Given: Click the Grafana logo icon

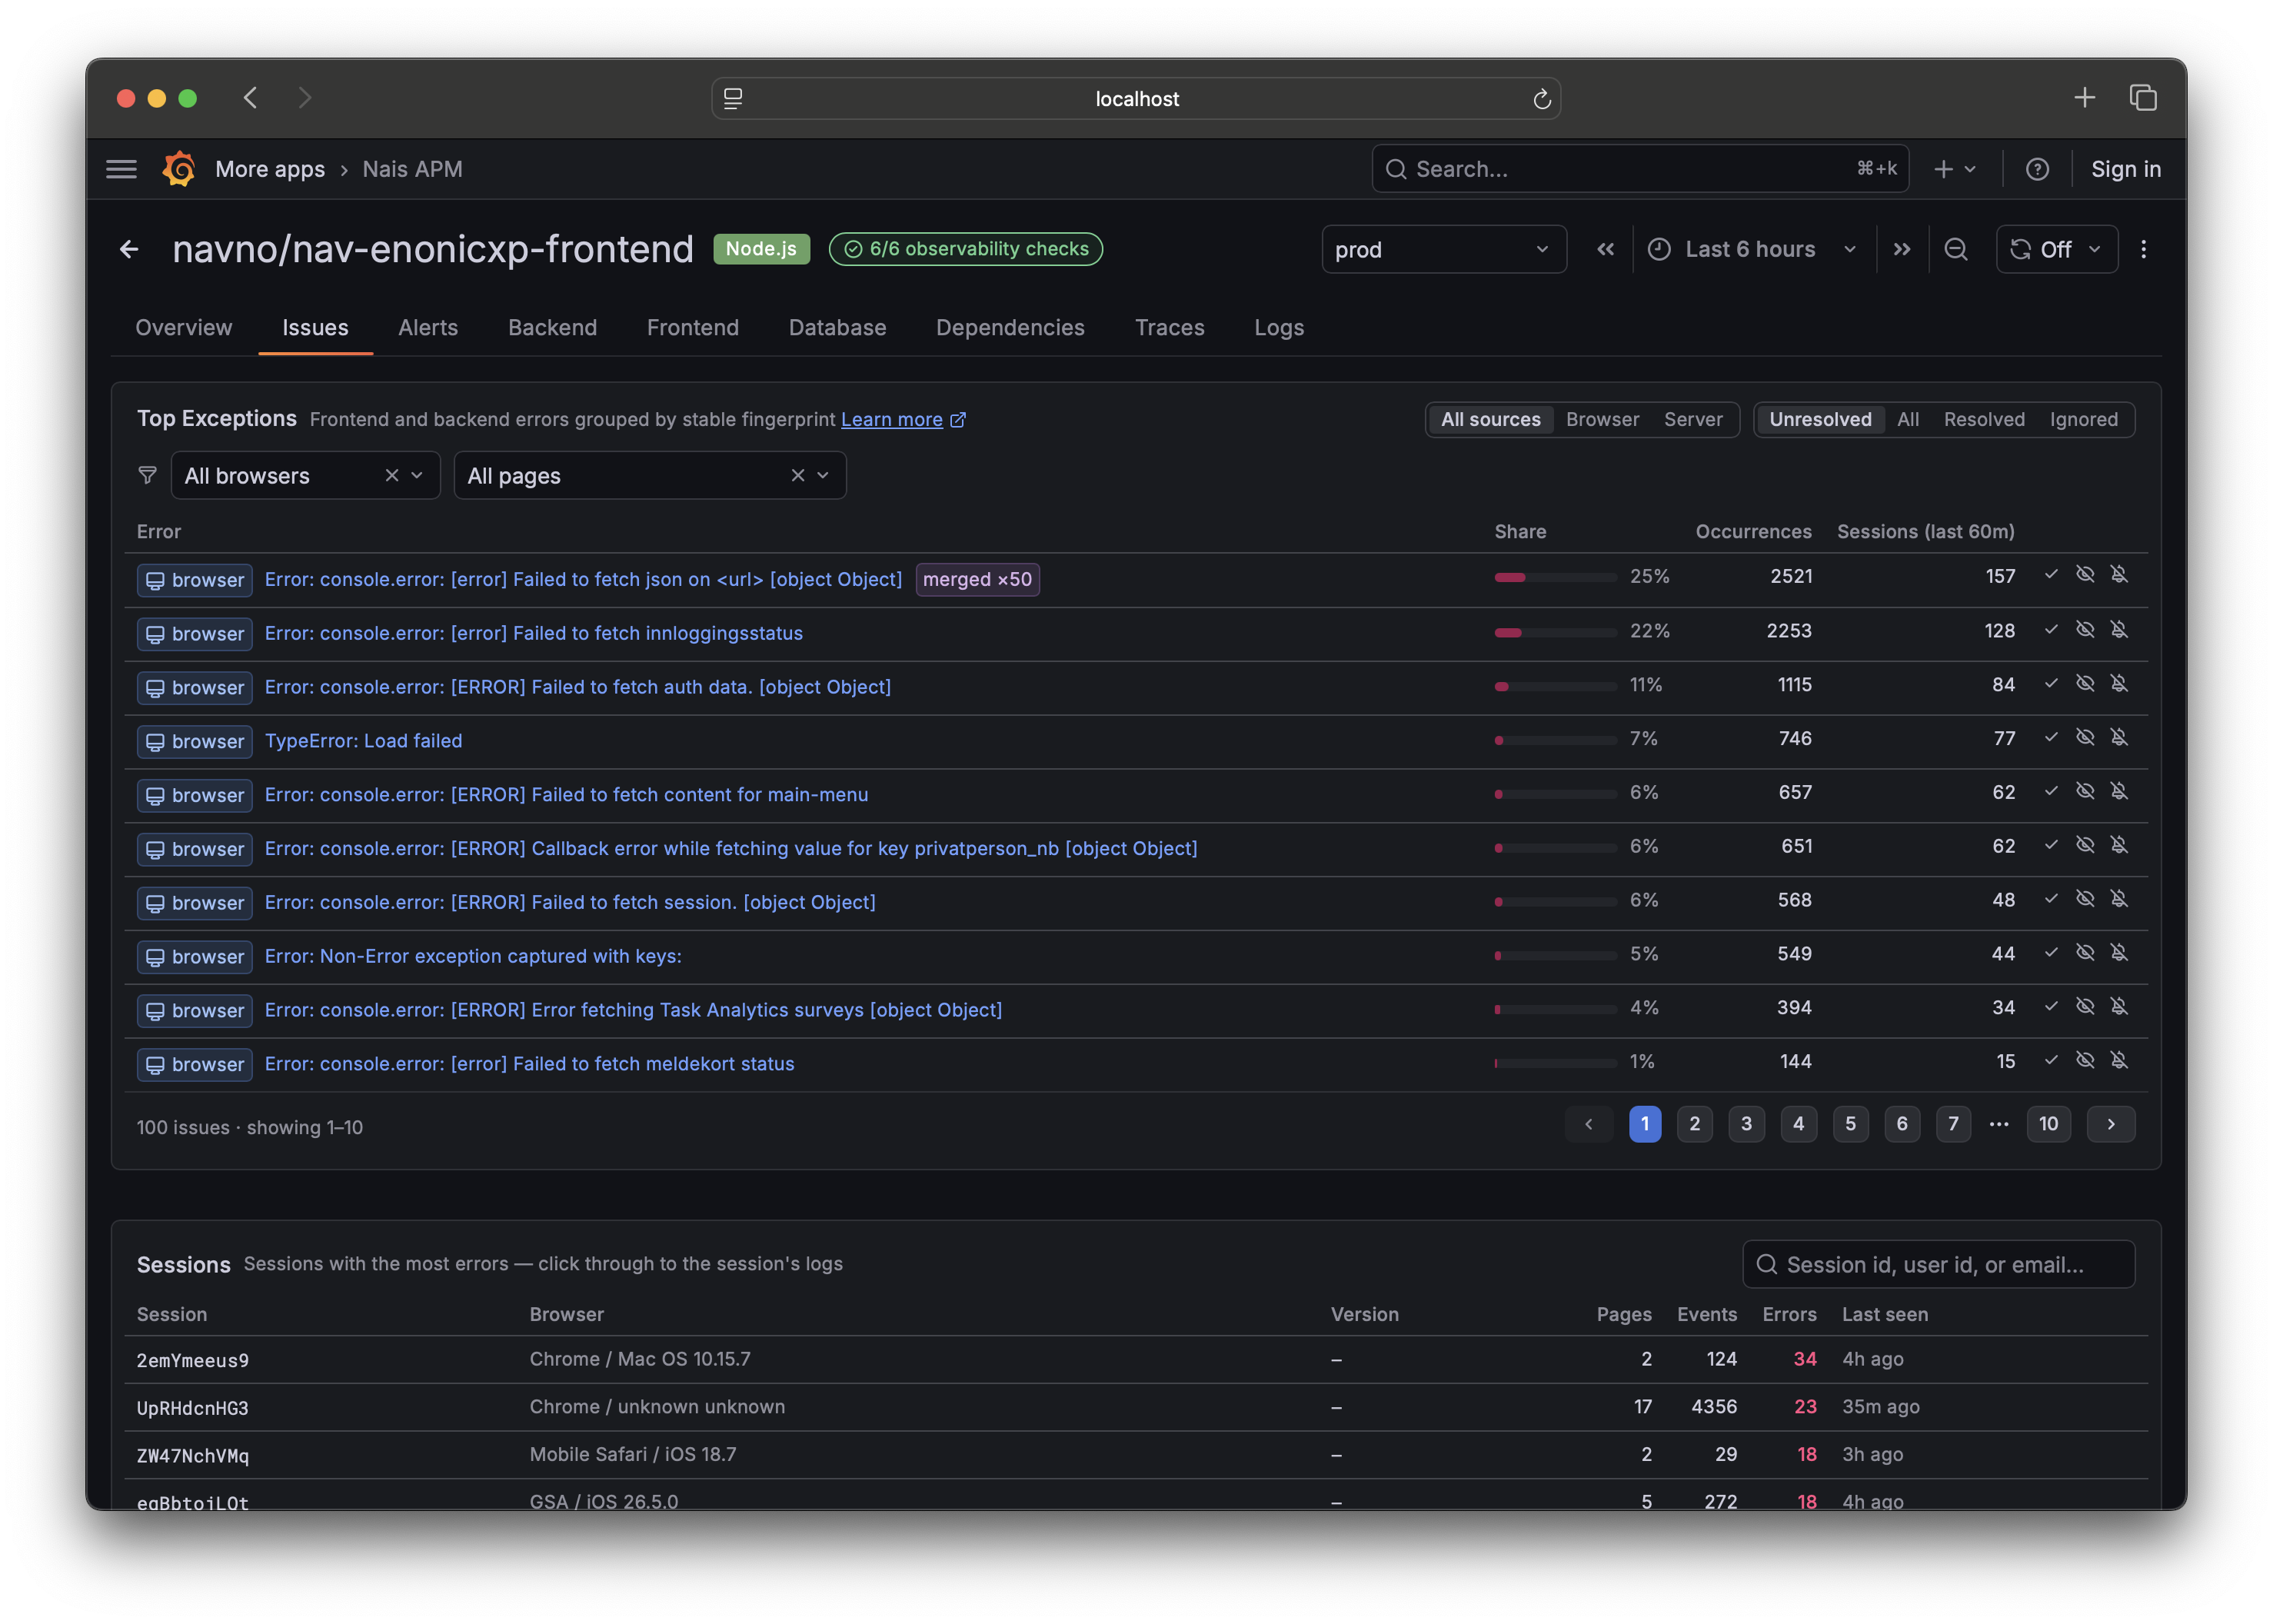Looking at the screenshot, I should pos(179,169).
